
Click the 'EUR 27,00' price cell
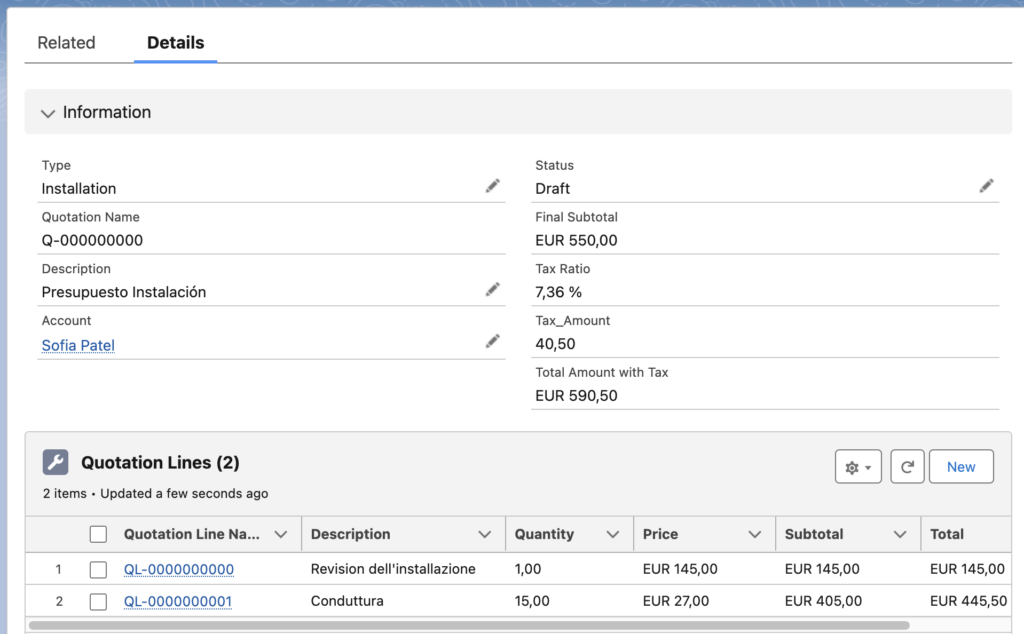675,601
